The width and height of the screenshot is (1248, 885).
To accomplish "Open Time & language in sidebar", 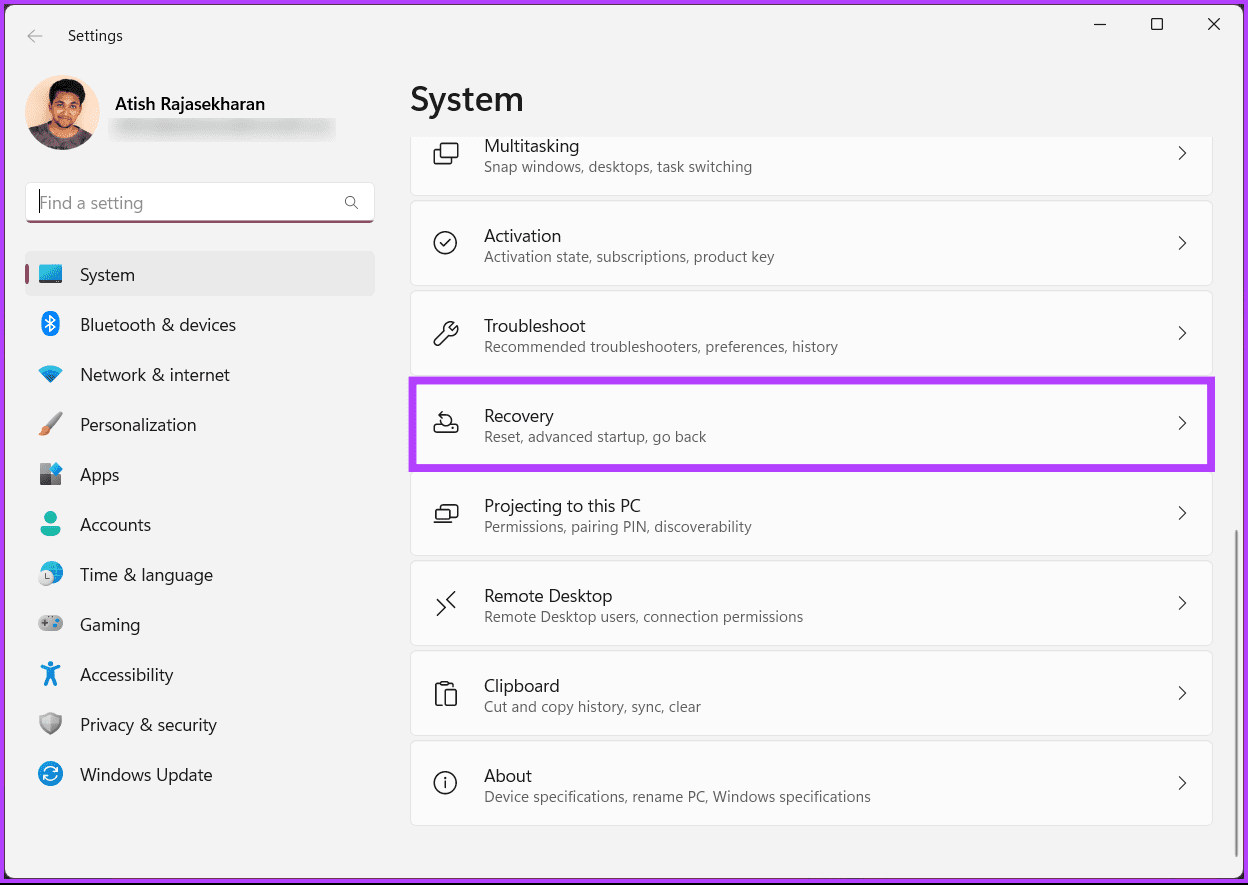I will (x=146, y=575).
